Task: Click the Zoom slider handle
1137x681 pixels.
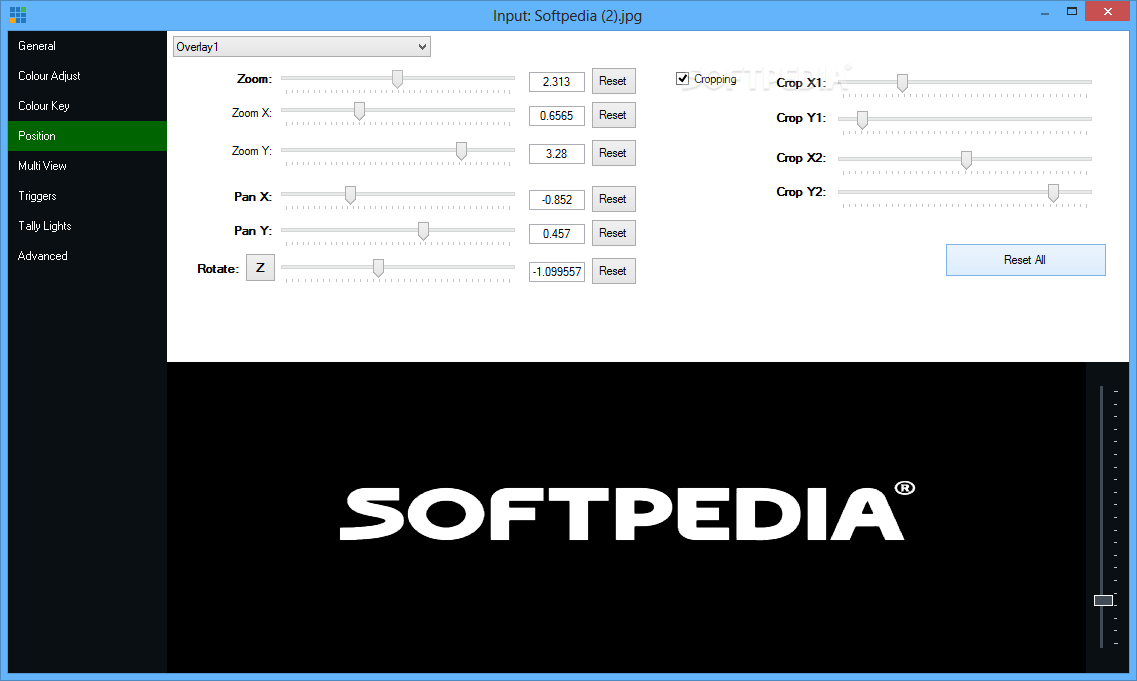Action: 397,79
